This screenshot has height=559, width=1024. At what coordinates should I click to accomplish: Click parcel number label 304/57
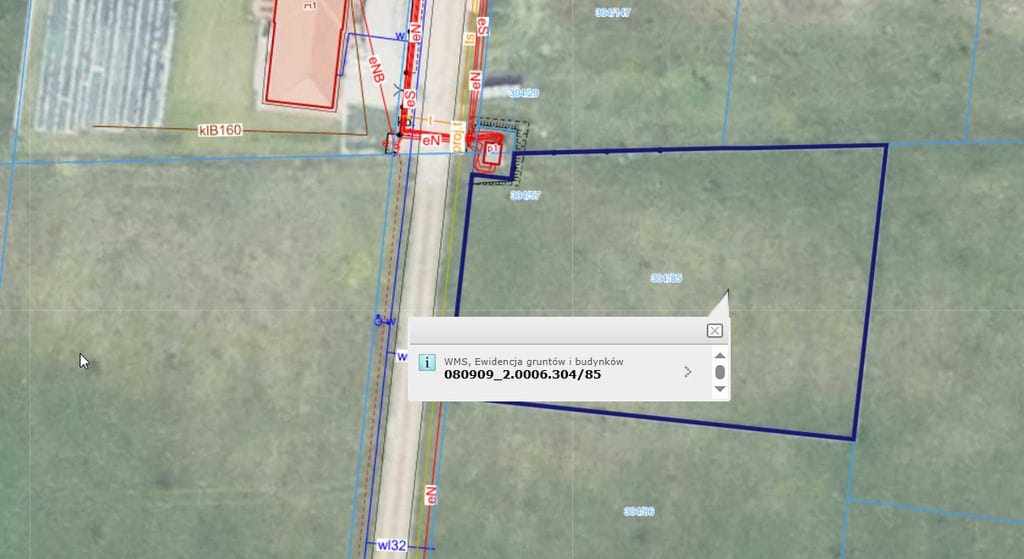[525, 196]
